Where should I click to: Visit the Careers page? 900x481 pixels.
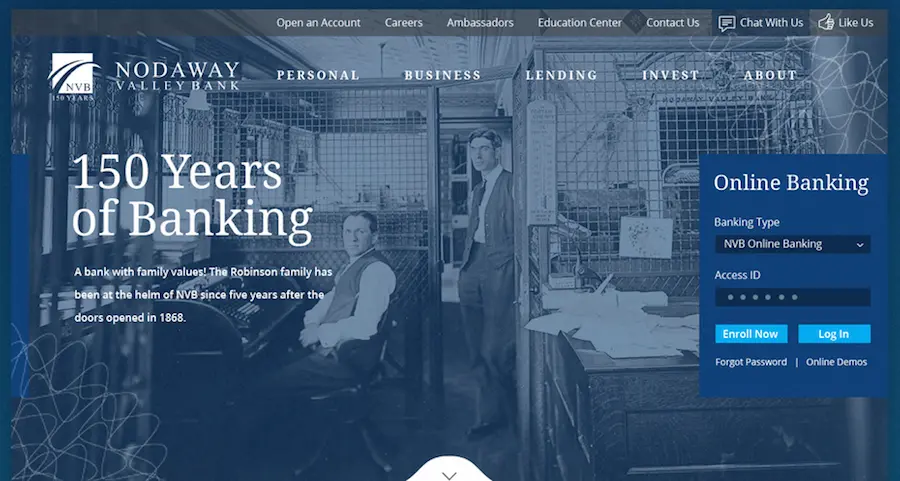(x=404, y=23)
